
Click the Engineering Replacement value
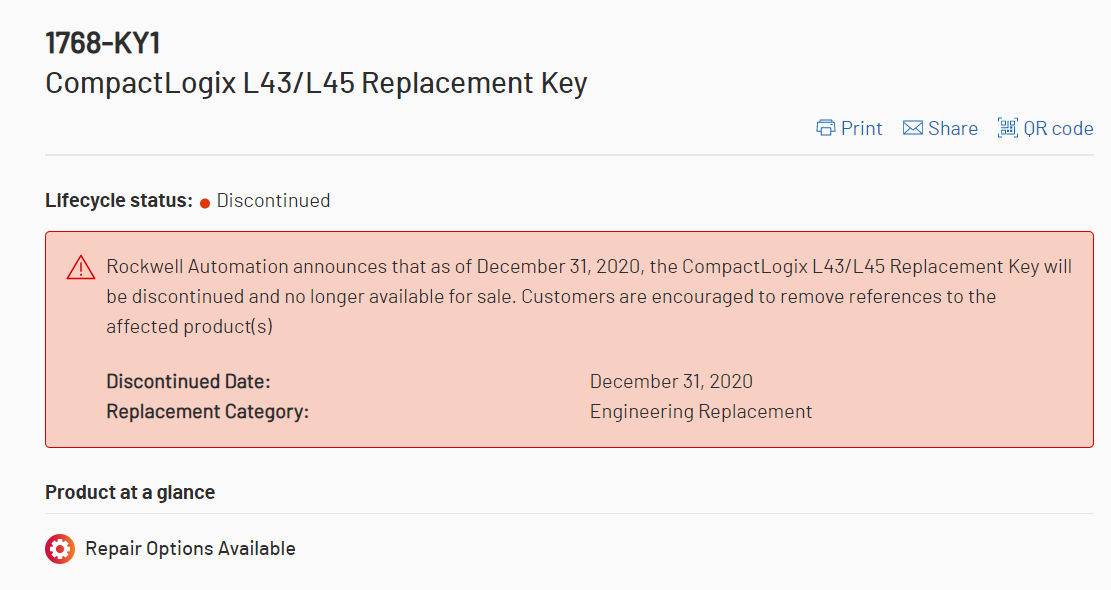[700, 411]
